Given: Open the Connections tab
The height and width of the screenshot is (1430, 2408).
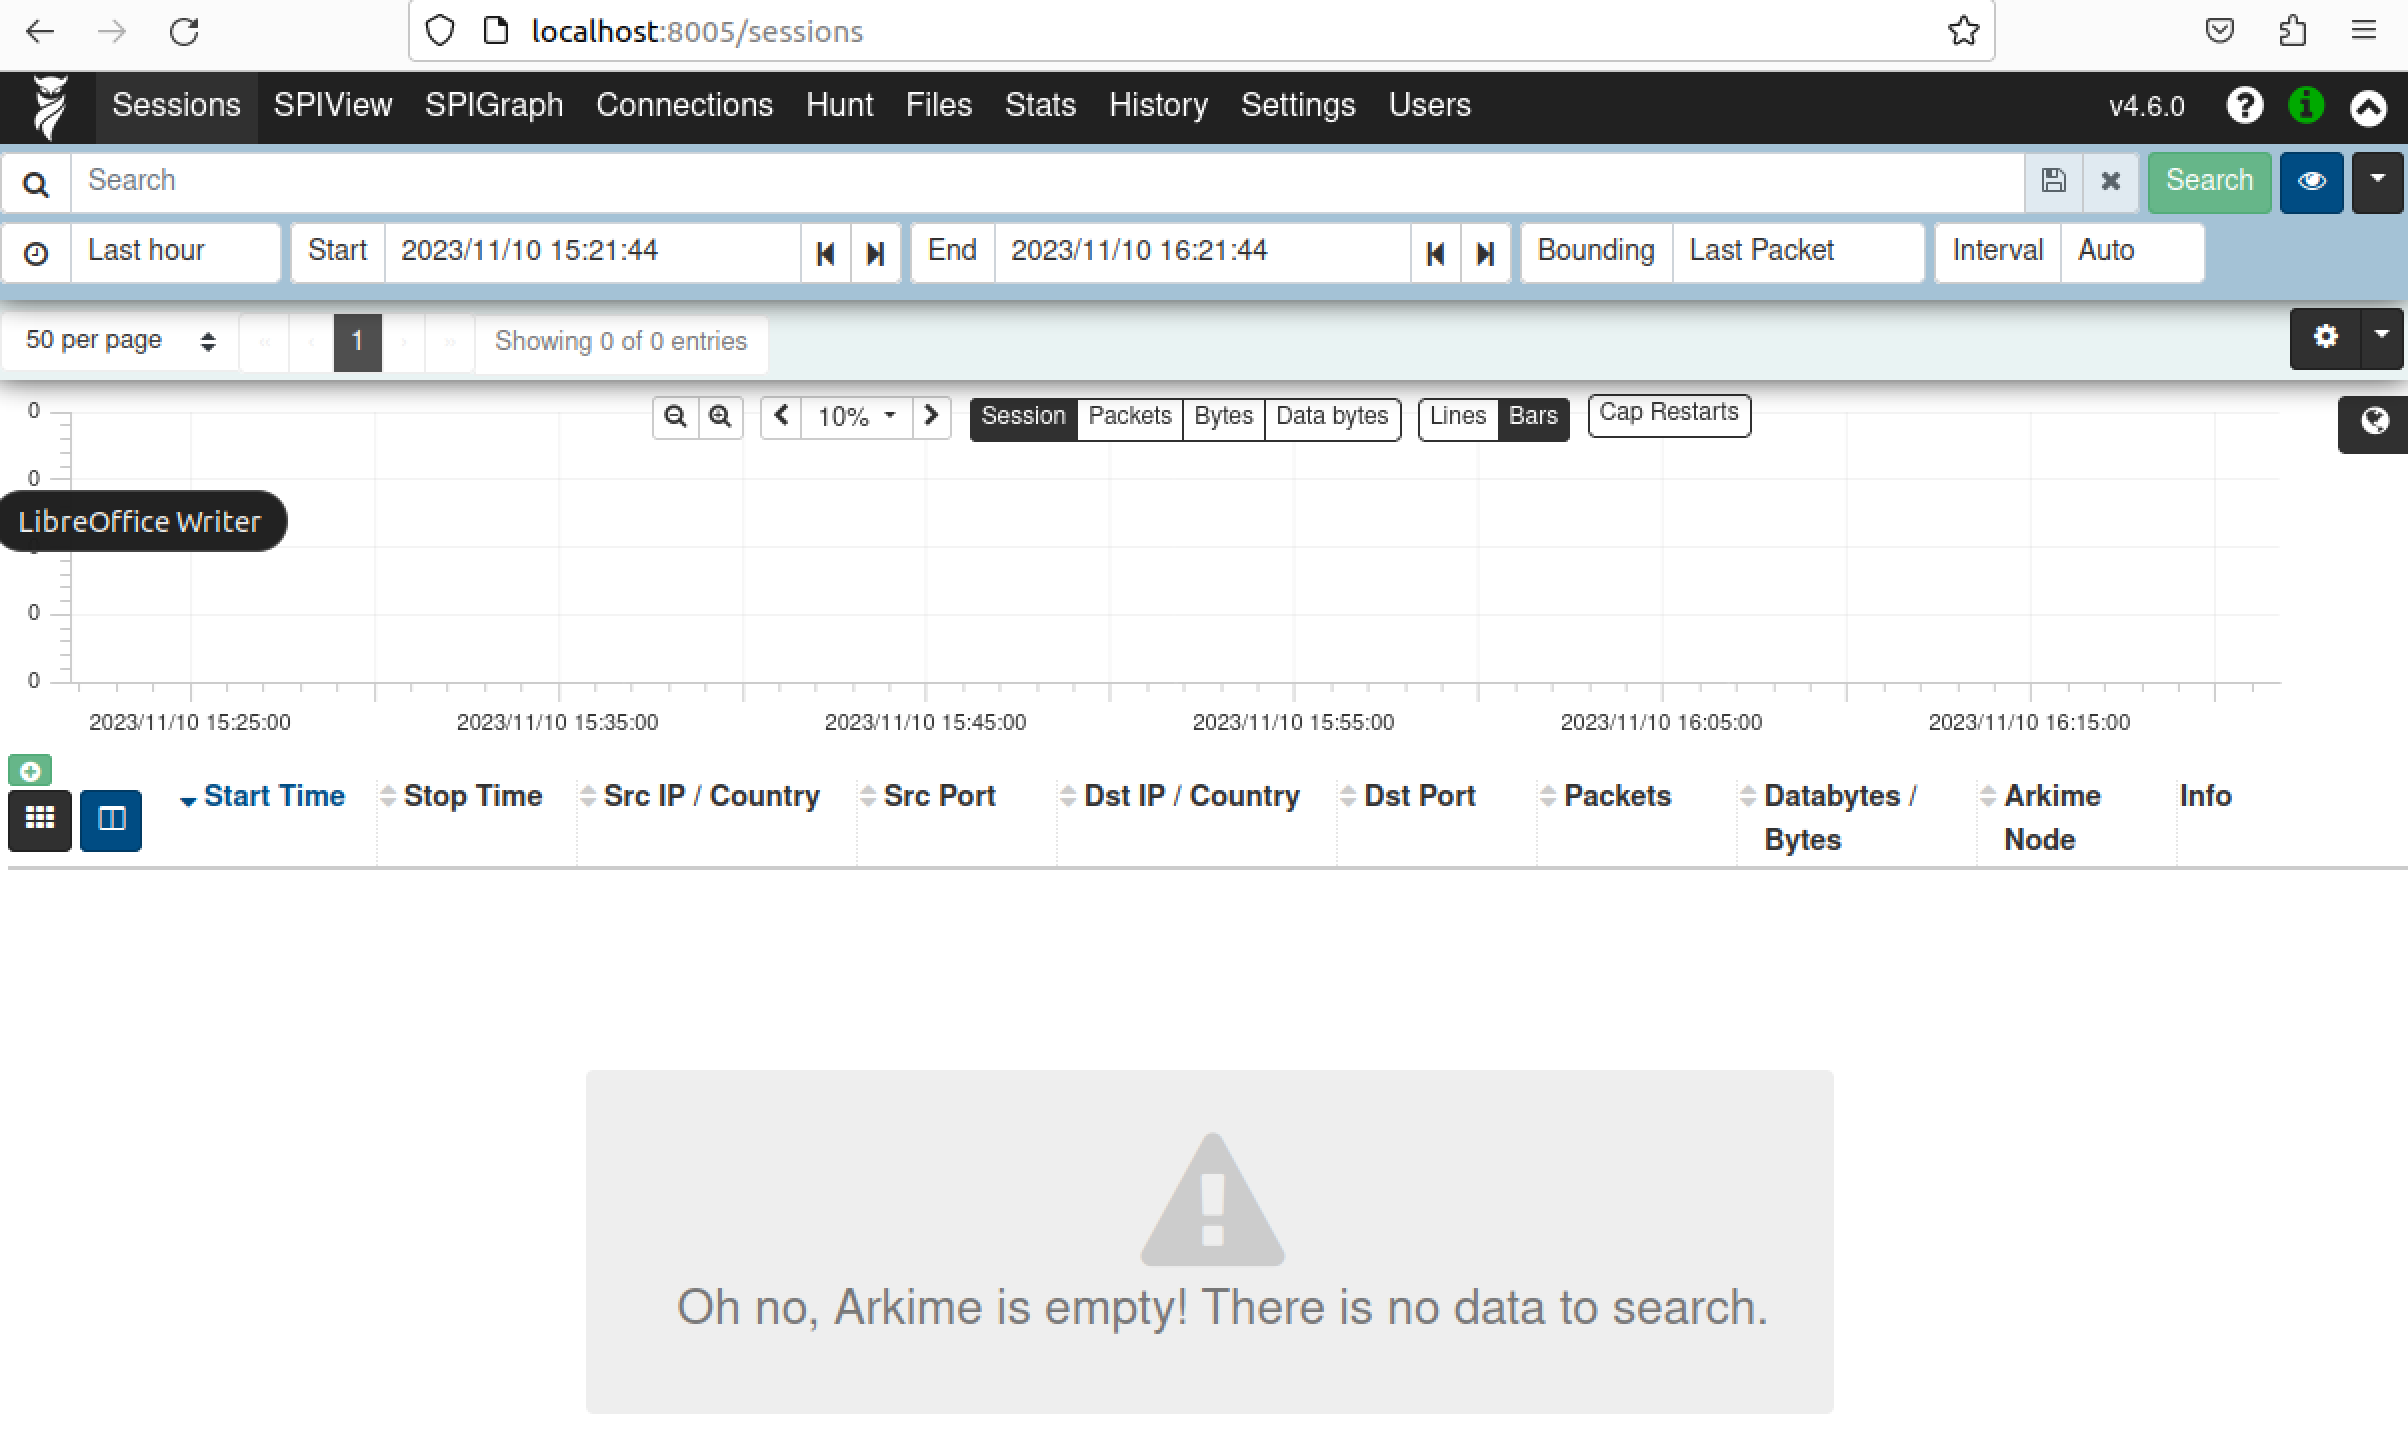Looking at the screenshot, I should point(684,105).
